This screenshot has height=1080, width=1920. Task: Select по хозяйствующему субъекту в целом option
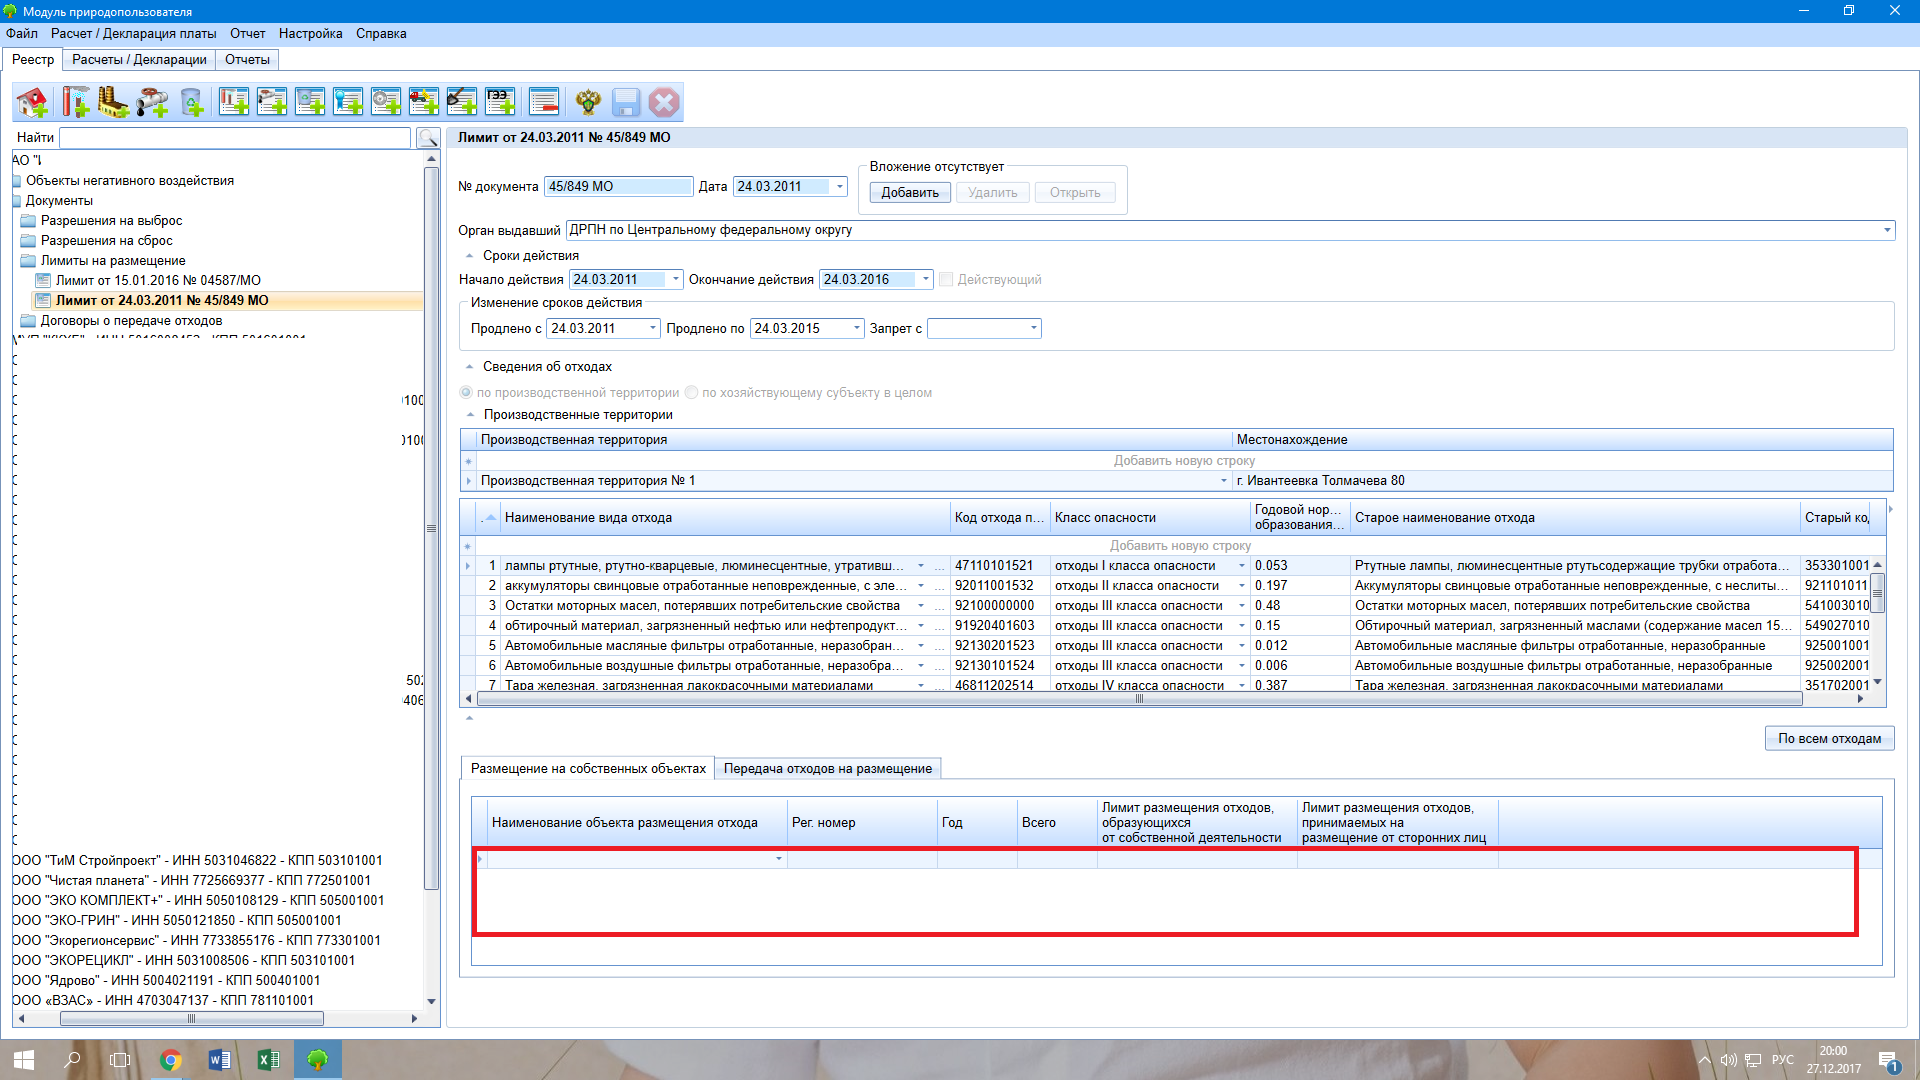pyautogui.click(x=692, y=393)
